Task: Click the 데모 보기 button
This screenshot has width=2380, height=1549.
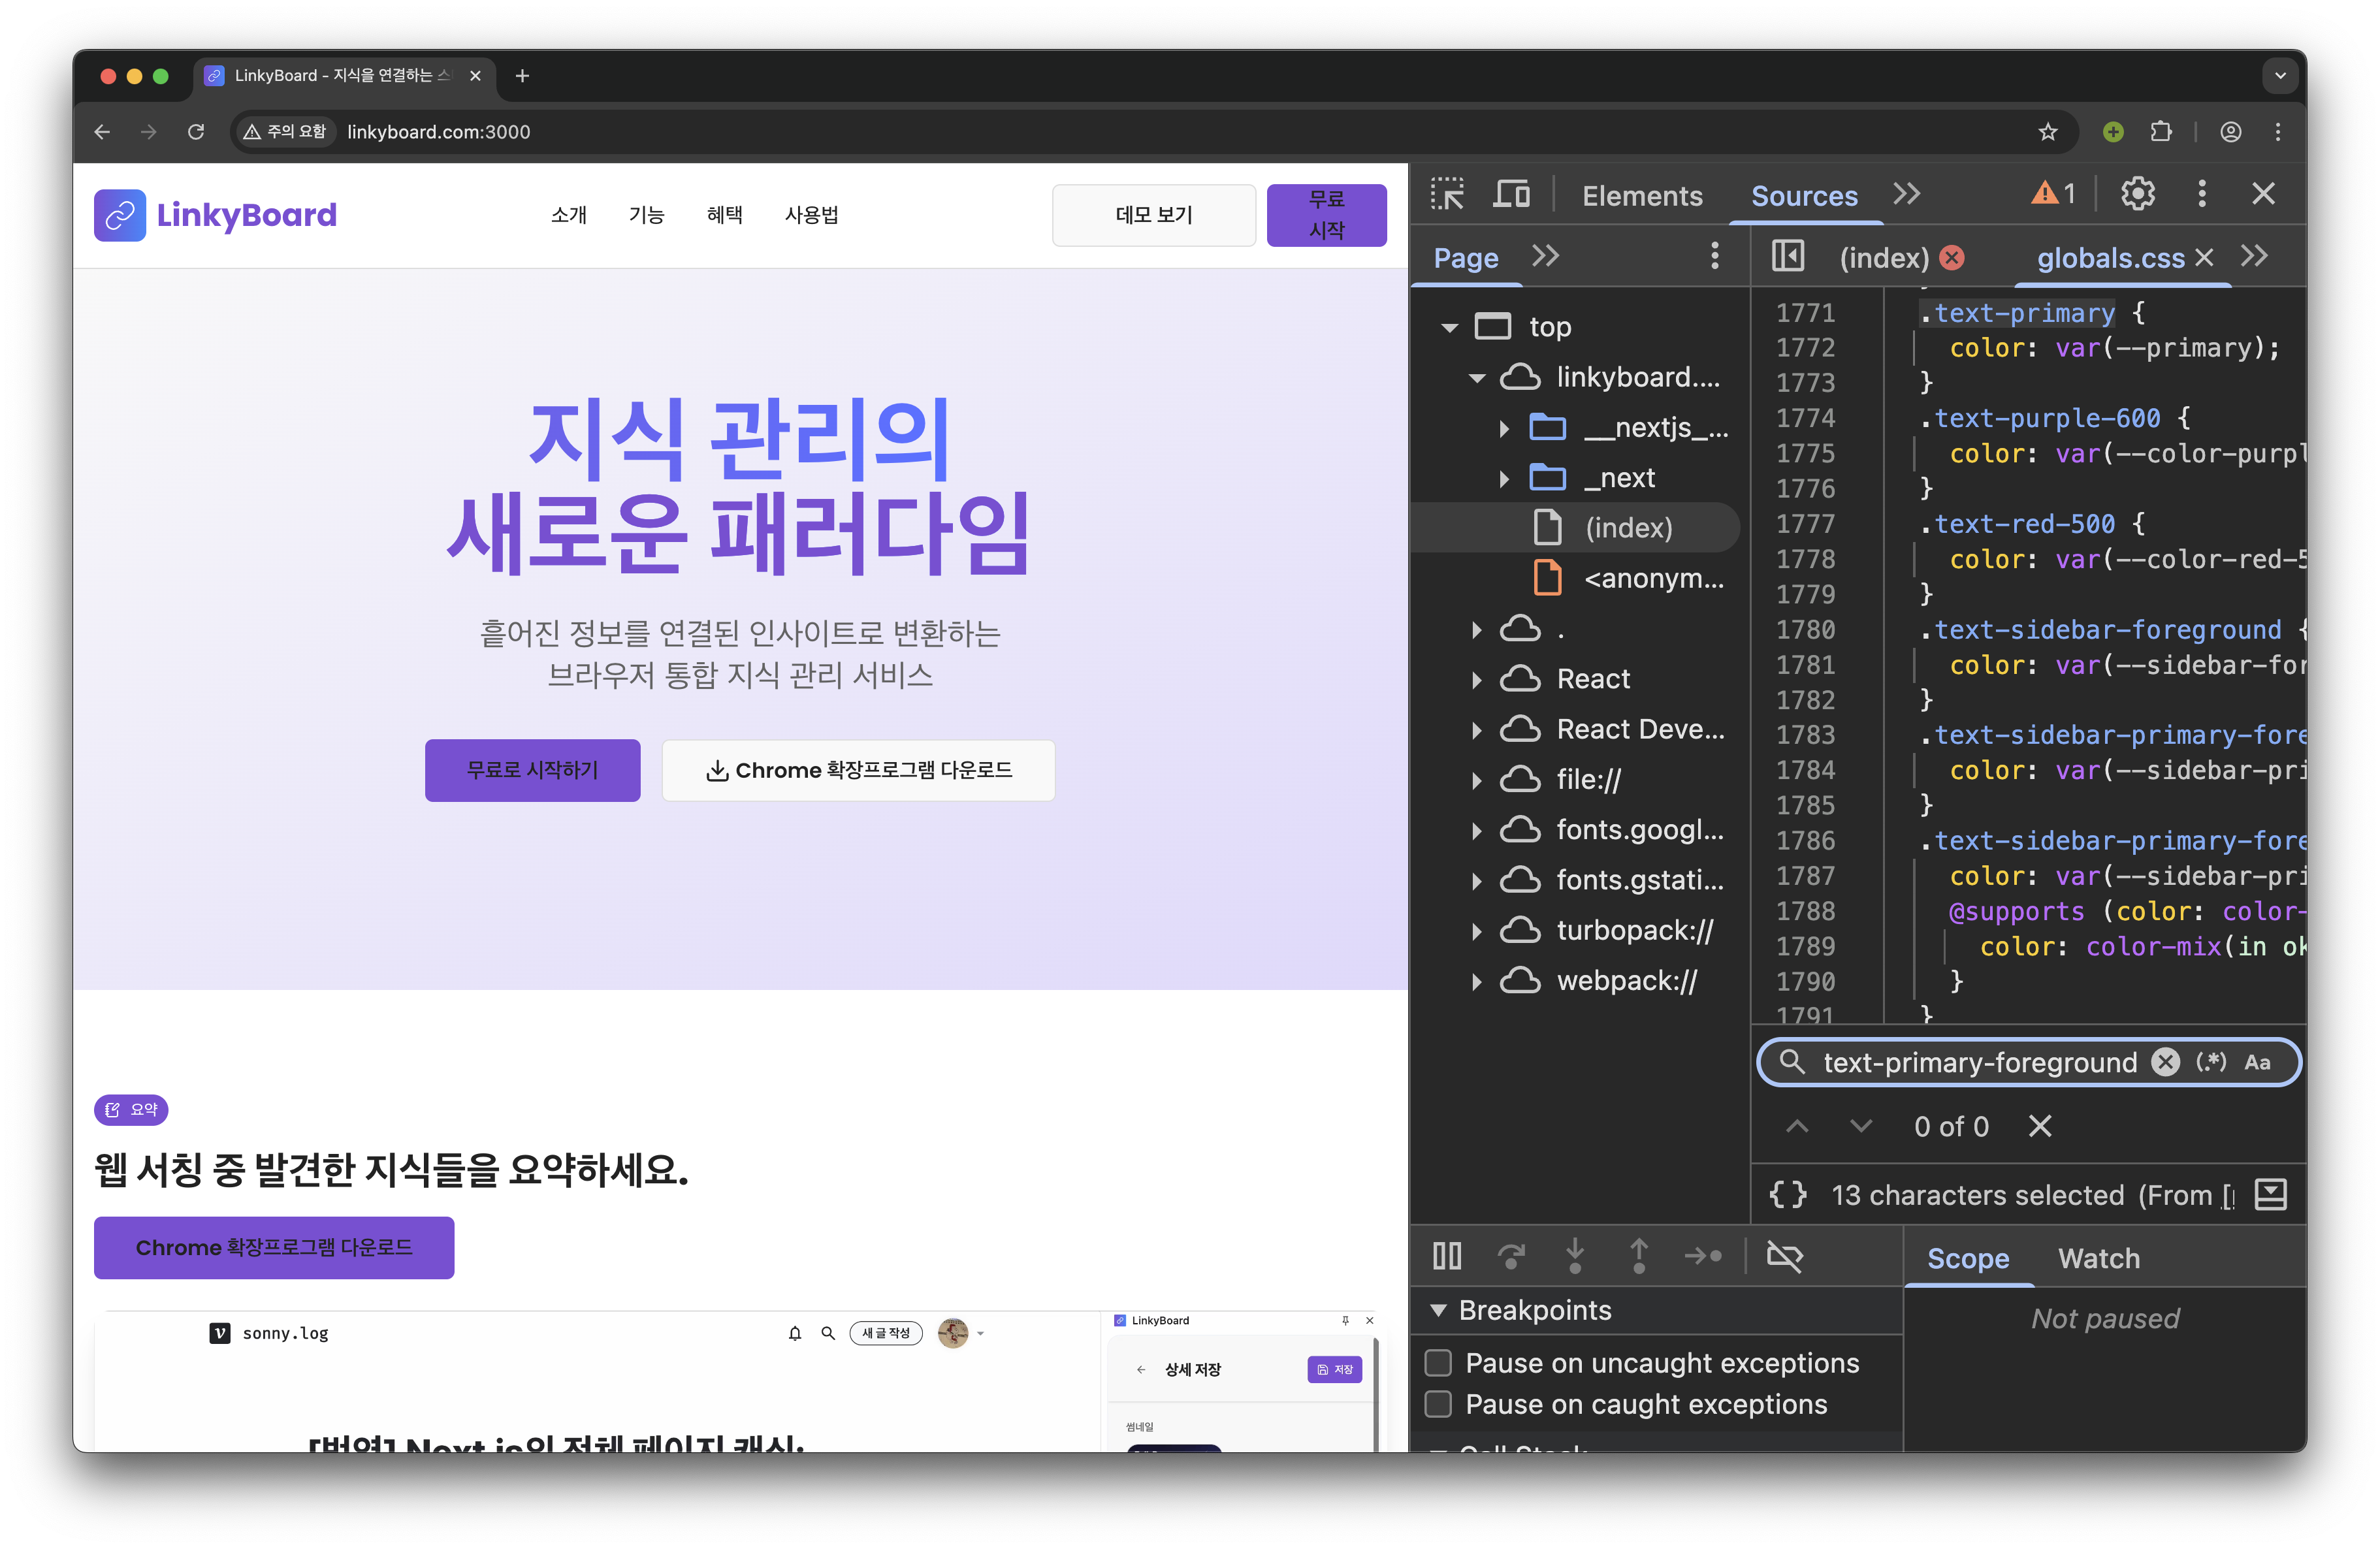Action: 1153,215
